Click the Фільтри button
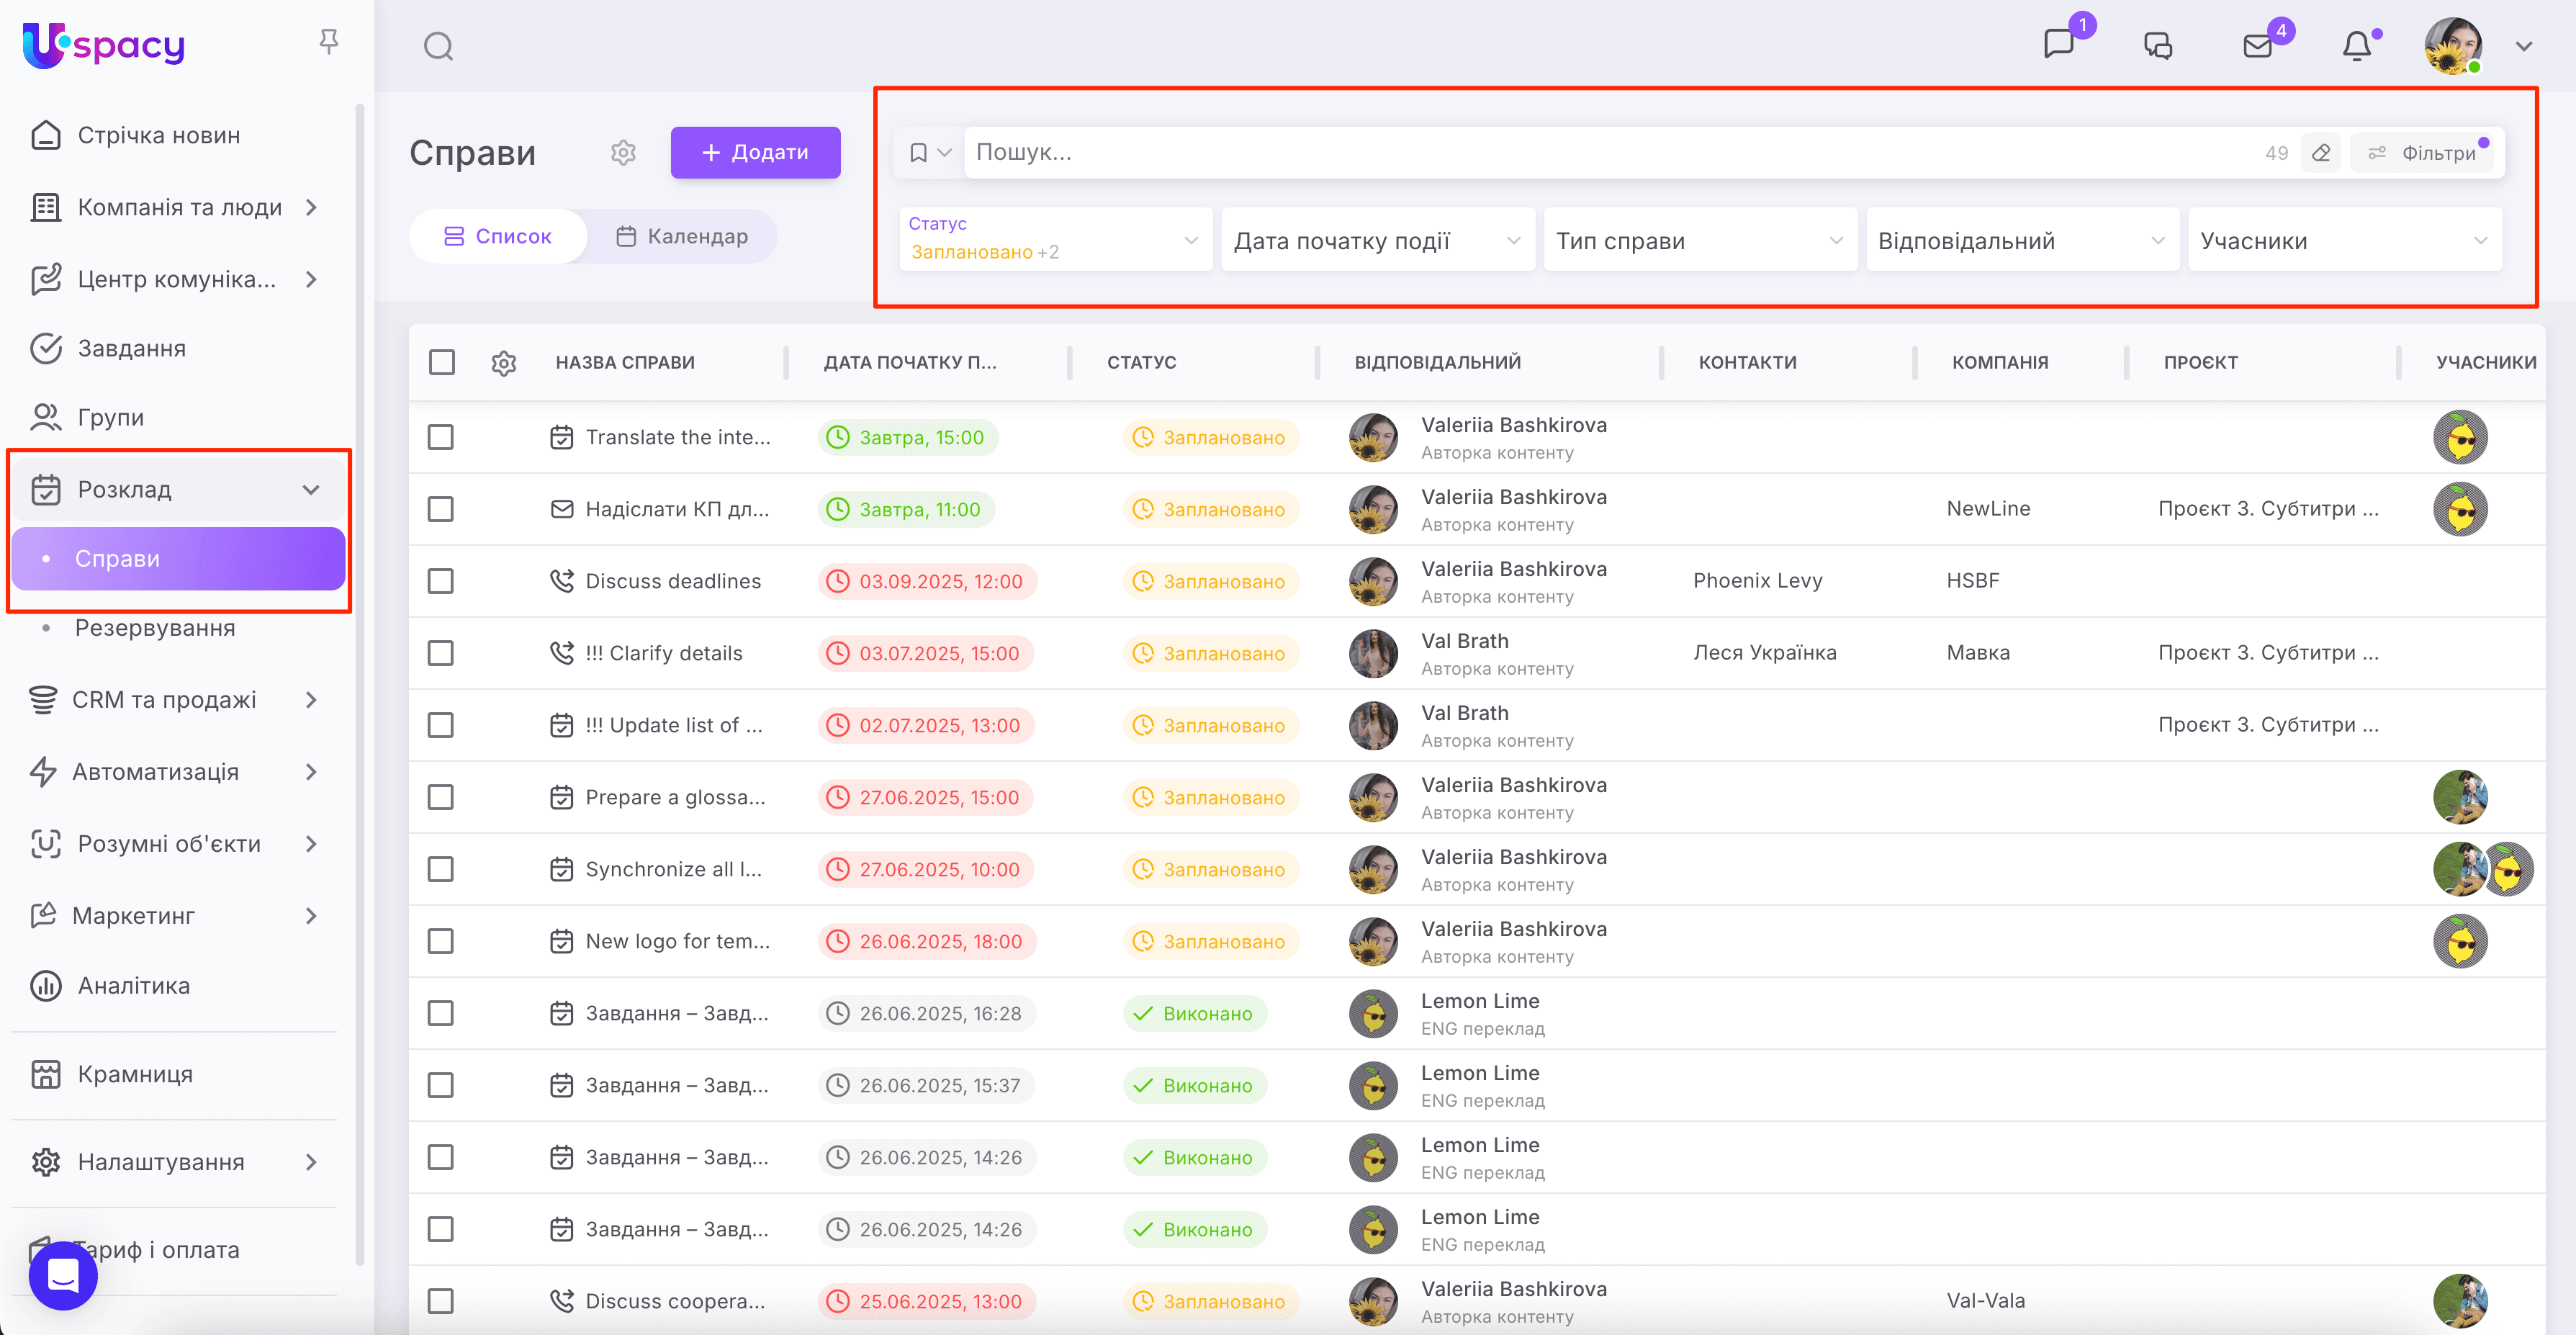 point(2424,153)
